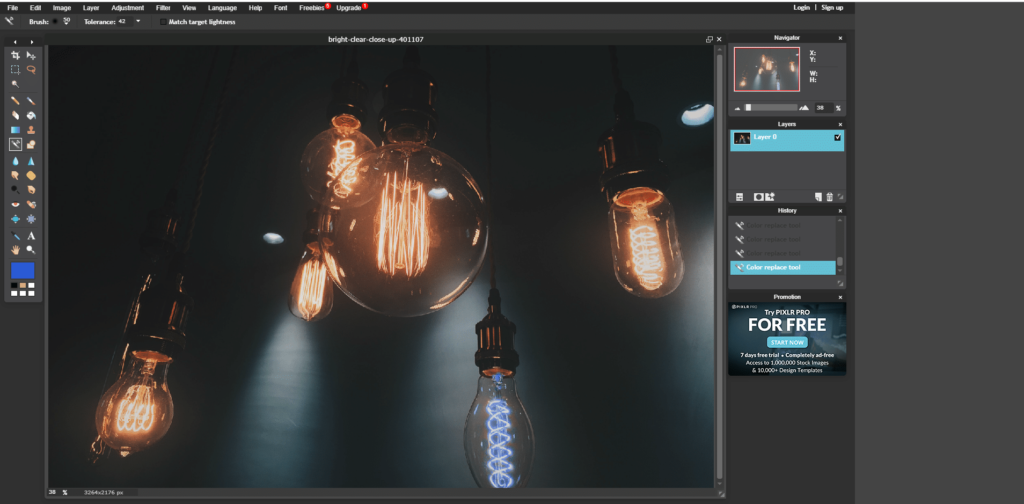Image resolution: width=1024 pixels, height=504 pixels.
Task: Select the Sharpen tool
Action: (31, 161)
